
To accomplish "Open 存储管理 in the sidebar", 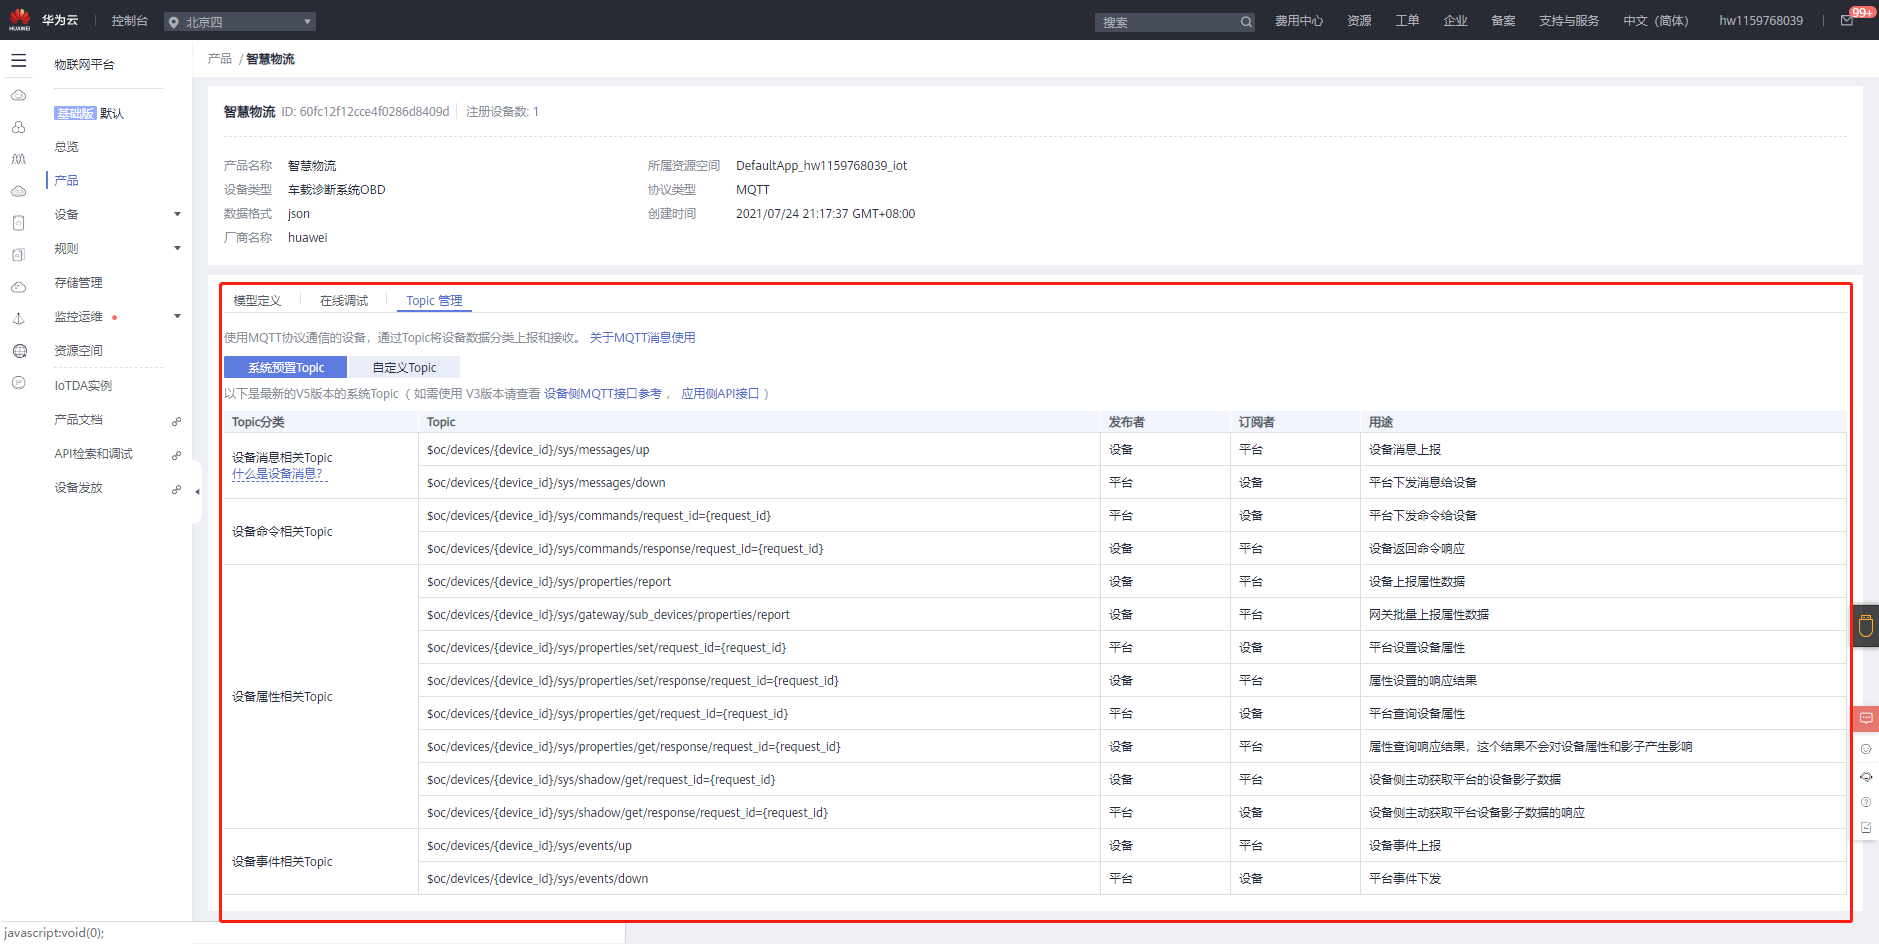I will pos(78,283).
